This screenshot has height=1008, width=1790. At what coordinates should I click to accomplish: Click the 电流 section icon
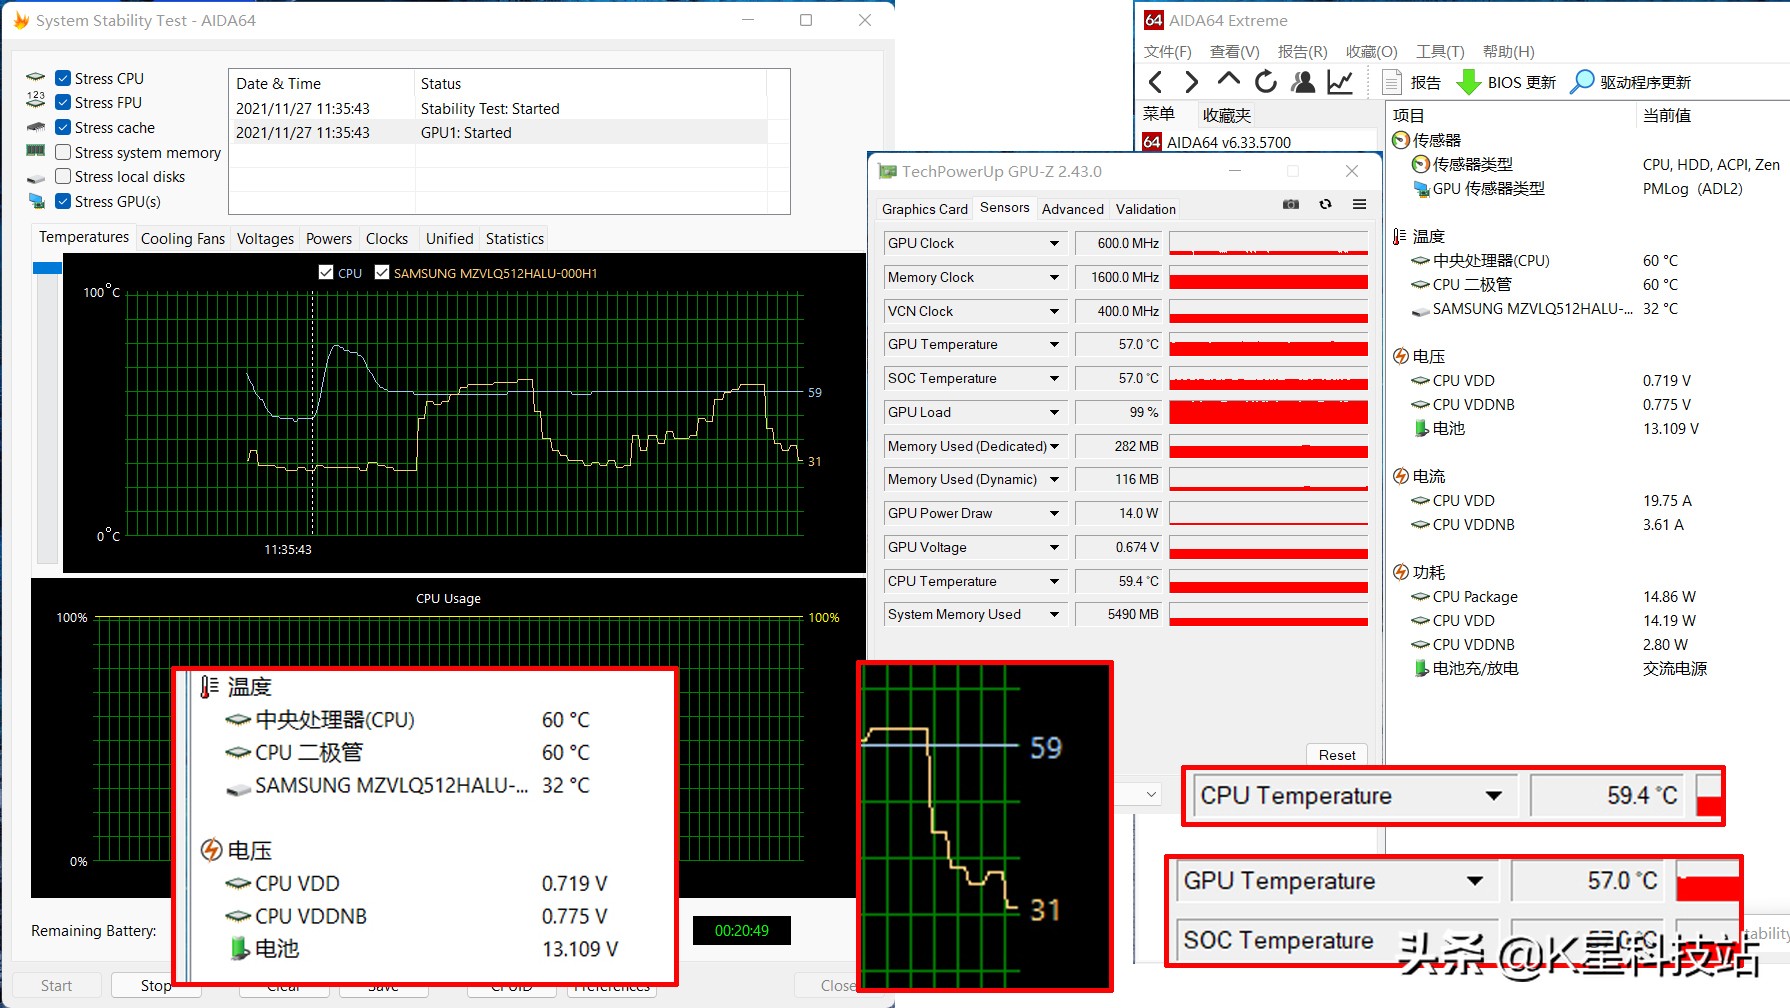pos(1401,476)
